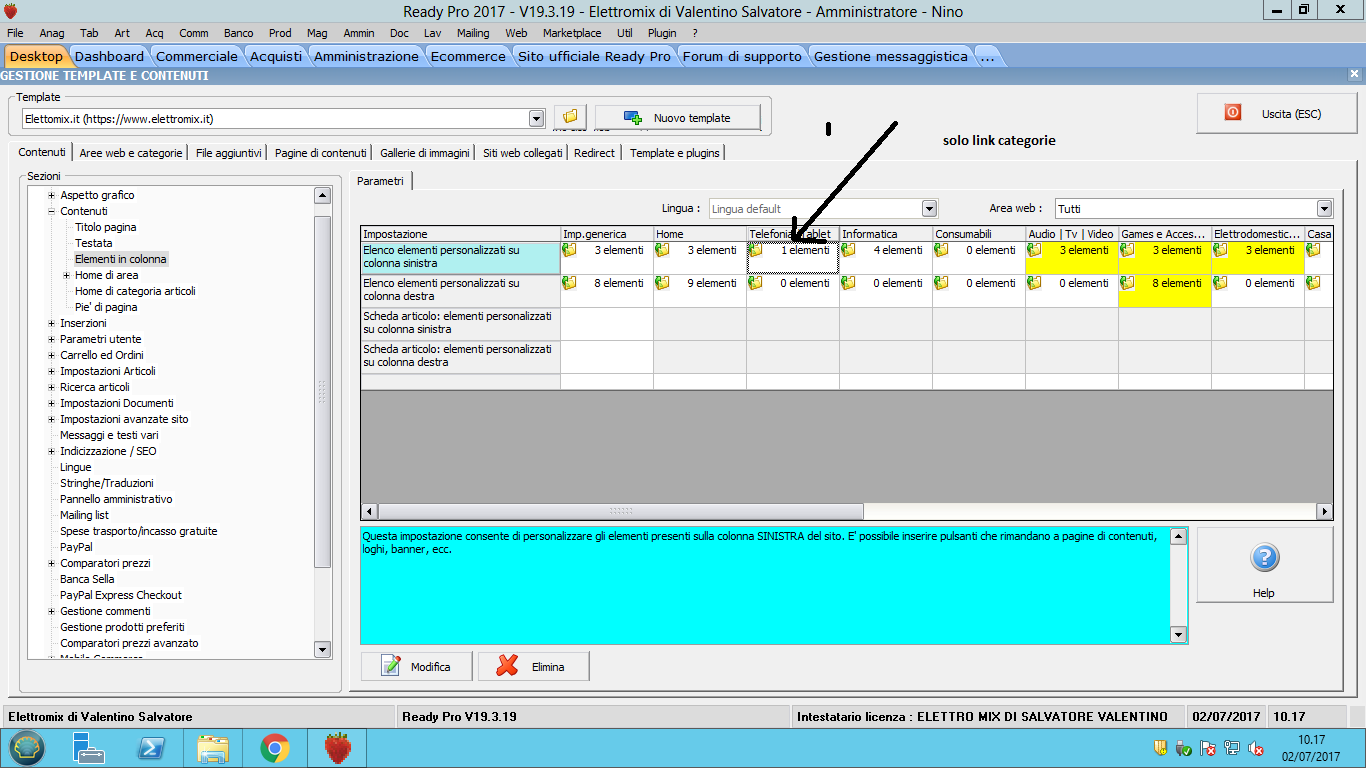Image resolution: width=1366 pixels, height=768 pixels.
Task: Click the muted speaker tray icon
Action: (x=1256, y=748)
